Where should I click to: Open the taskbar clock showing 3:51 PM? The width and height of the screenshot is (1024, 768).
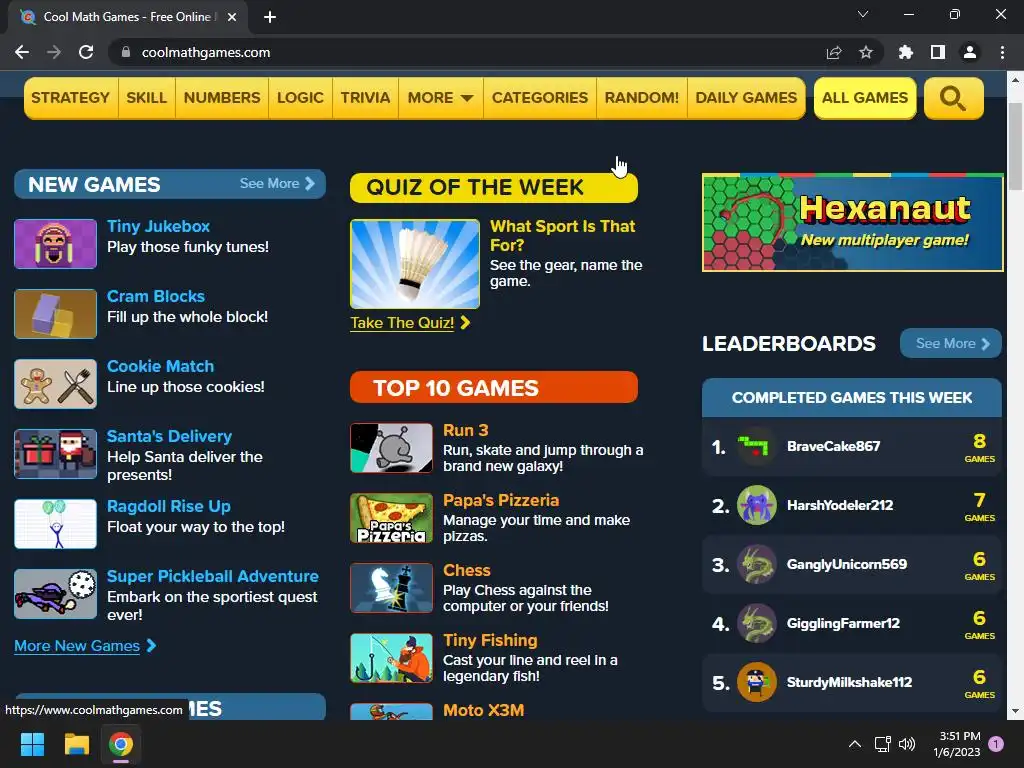[957, 744]
